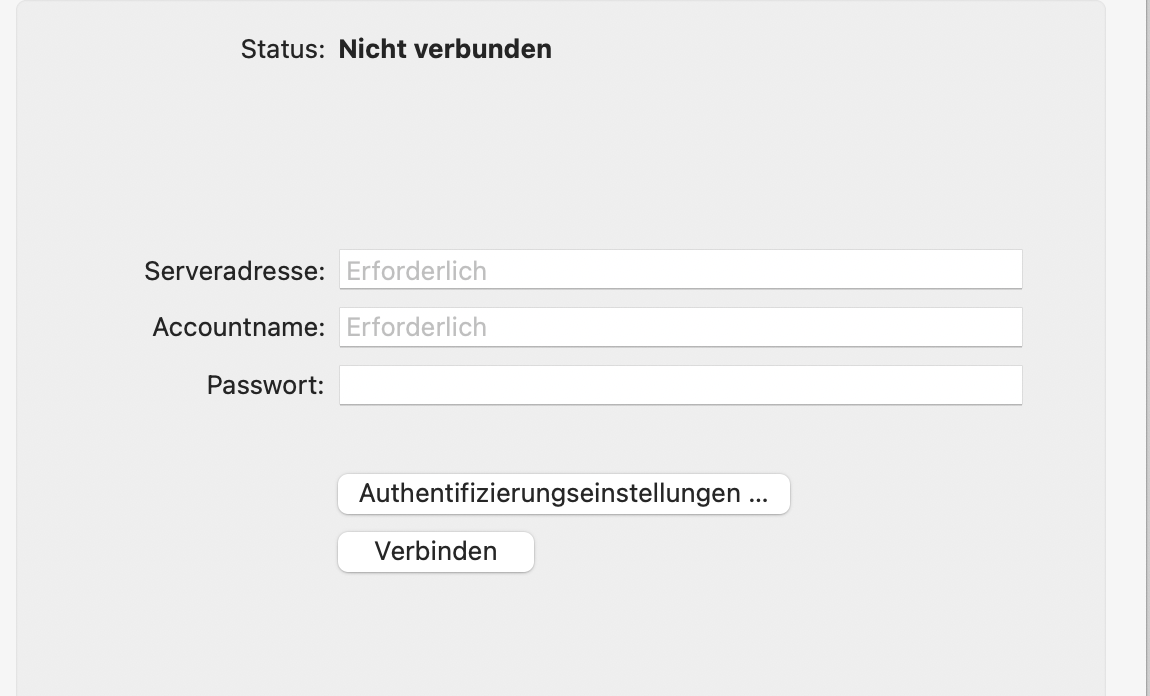The height and width of the screenshot is (696, 1150).
Task: Open Authentifizierungseinstellungen dialog
Action: pos(563,494)
